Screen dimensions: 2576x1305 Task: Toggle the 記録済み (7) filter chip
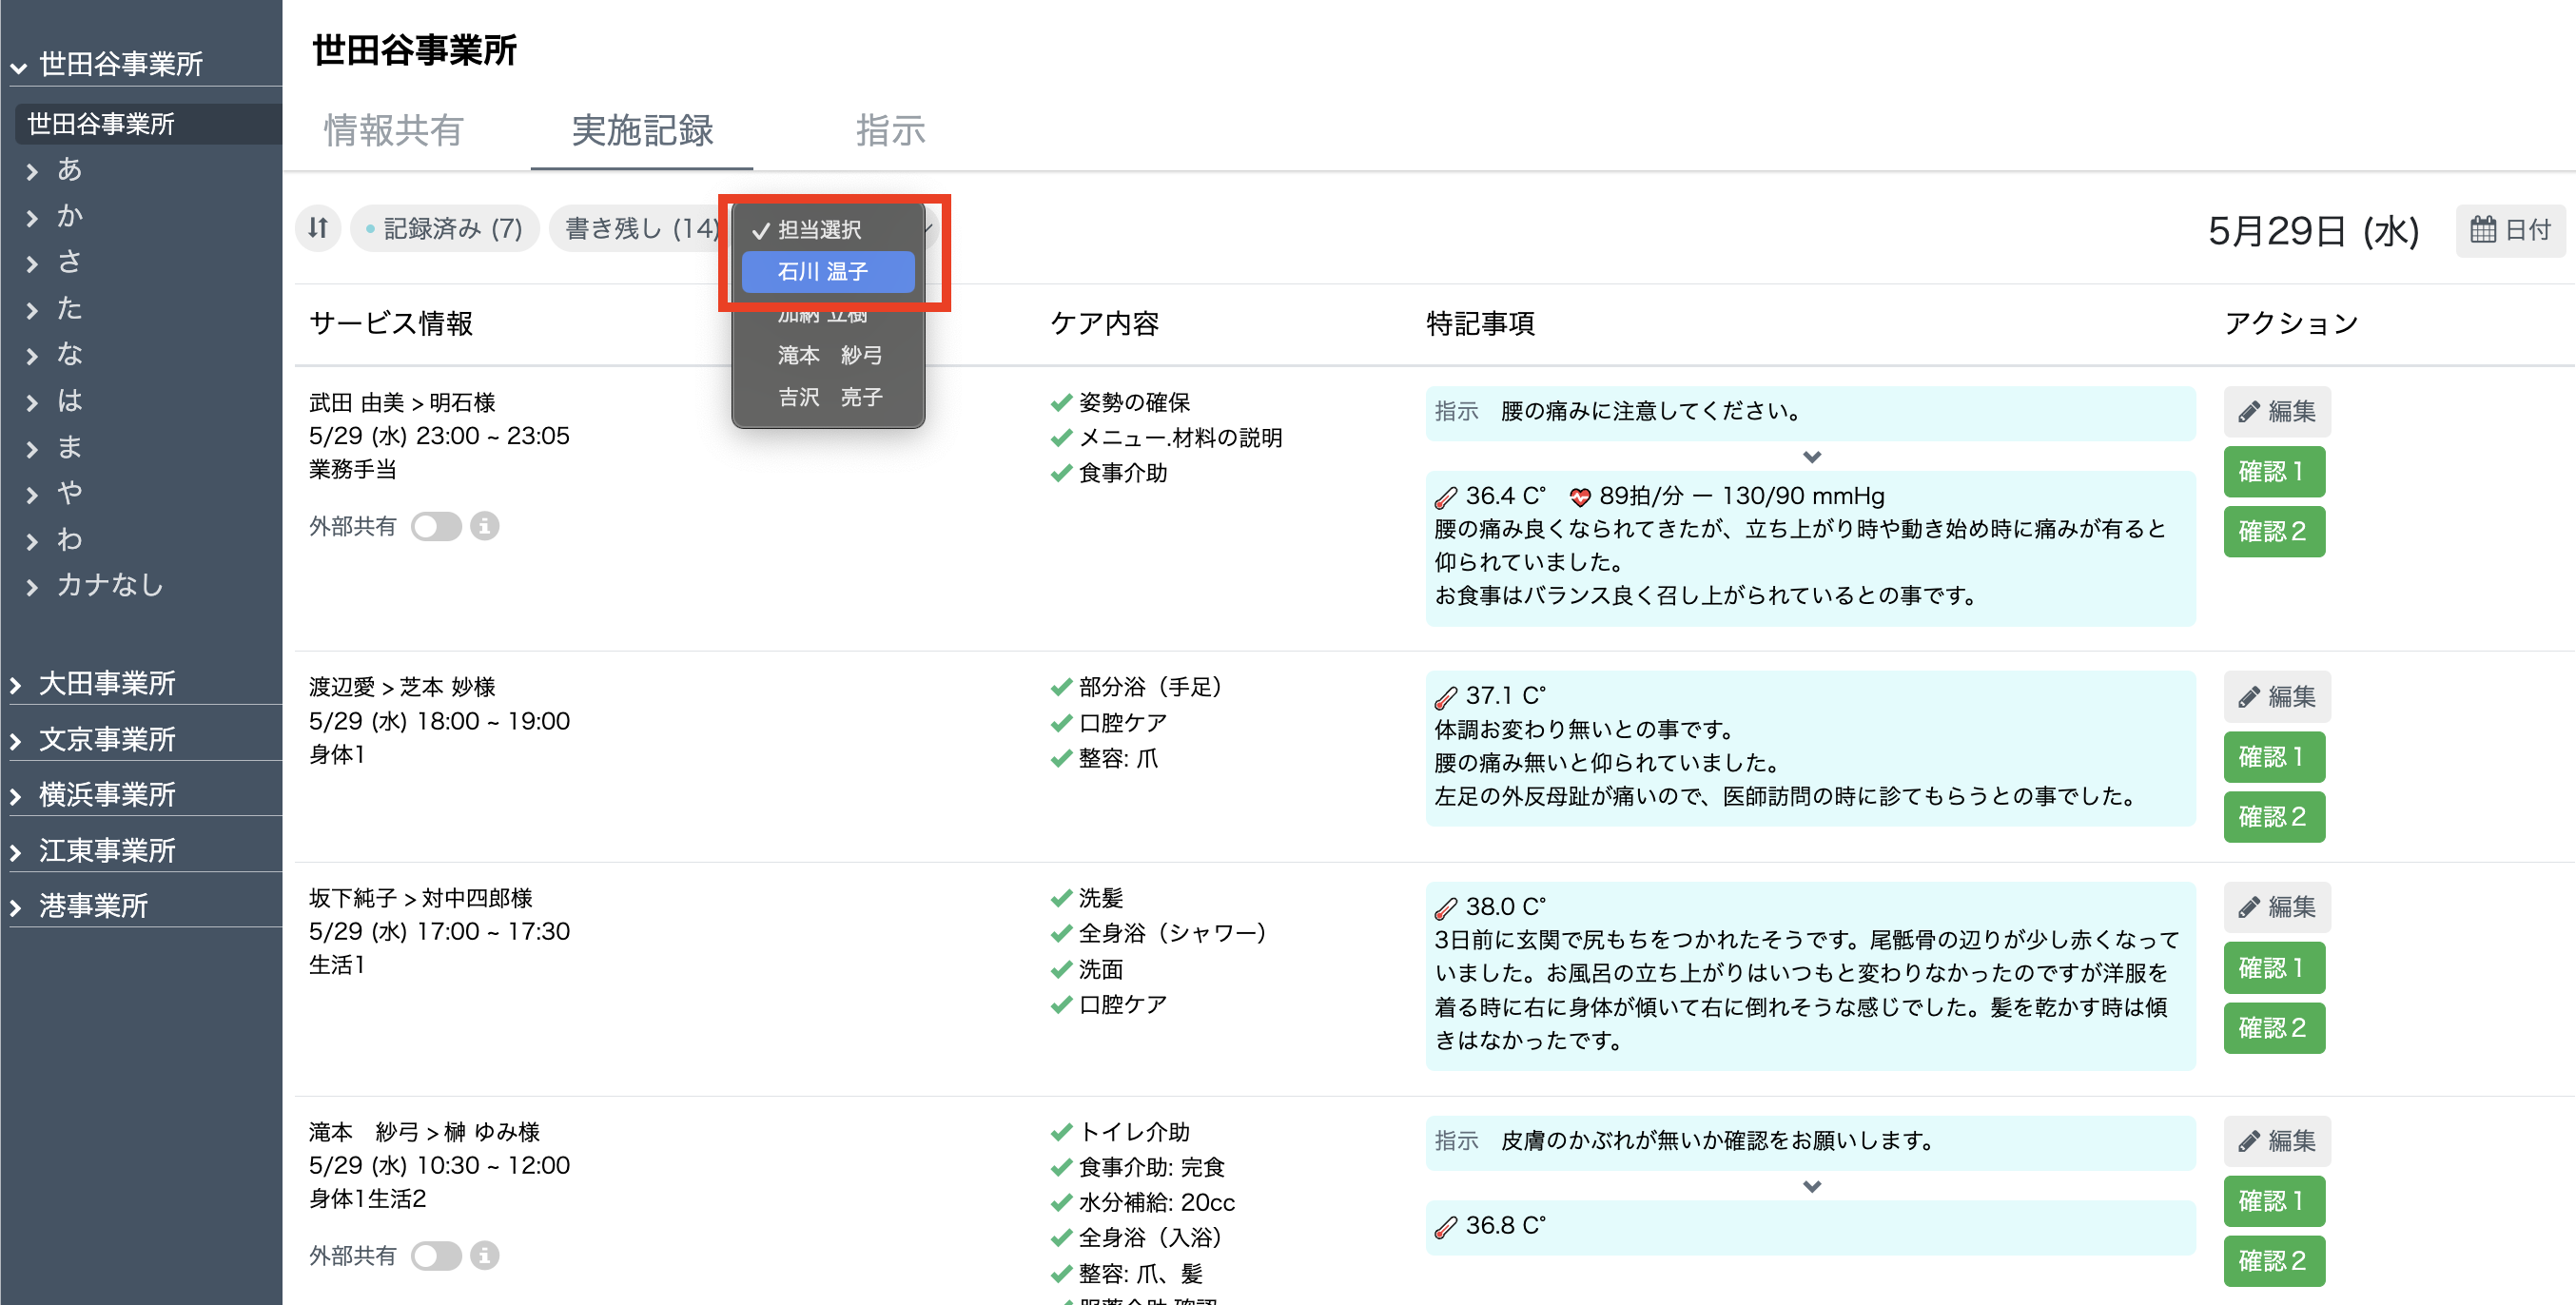tap(444, 229)
